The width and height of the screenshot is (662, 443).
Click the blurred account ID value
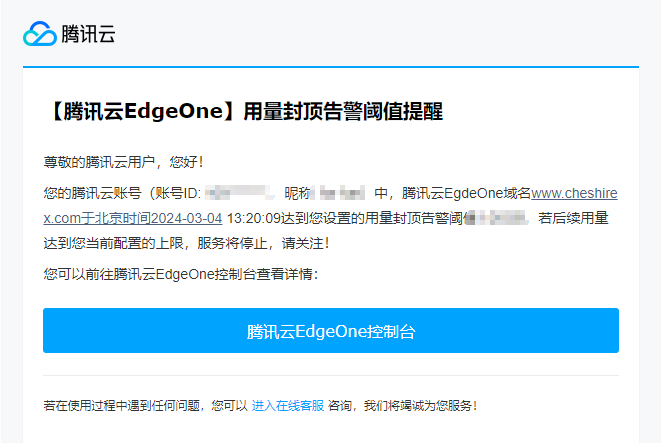click(x=239, y=193)
